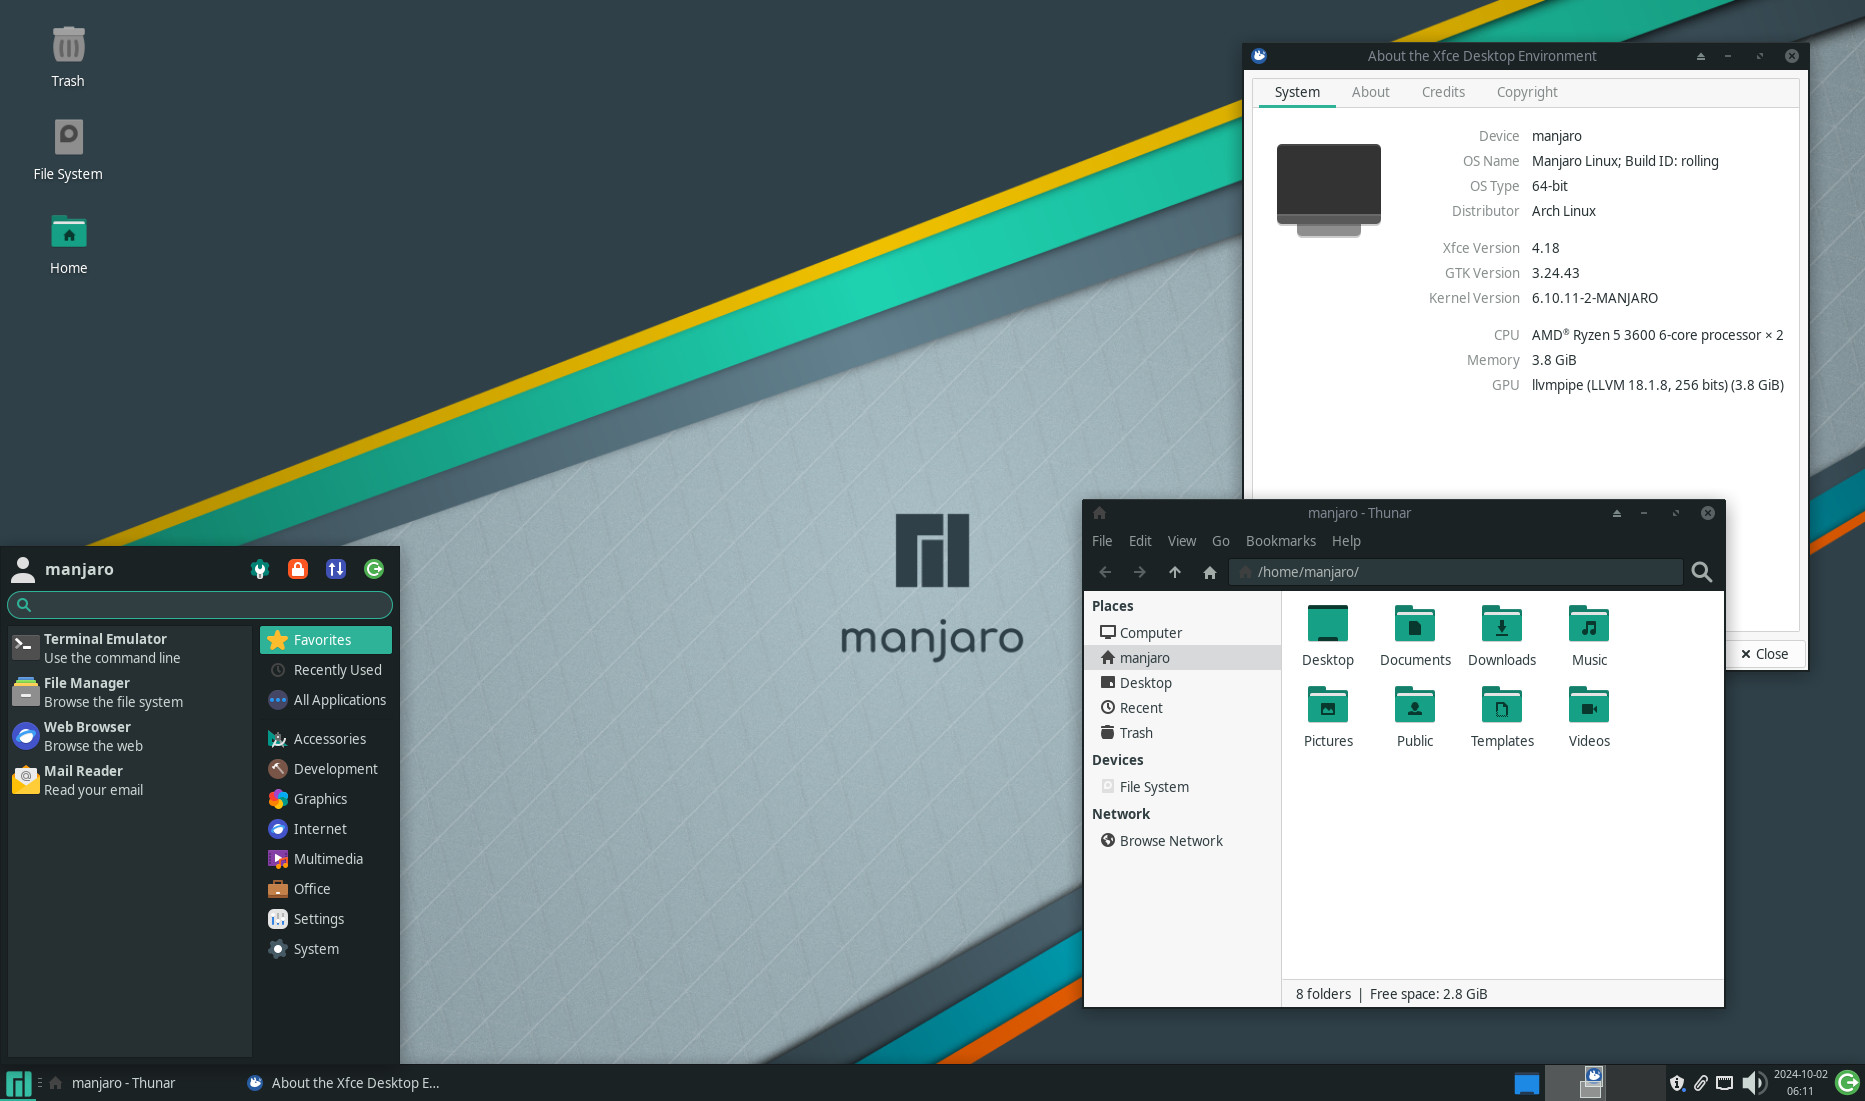
Task: Select Browse Network in sidebar
Action: coord(1182,841)
